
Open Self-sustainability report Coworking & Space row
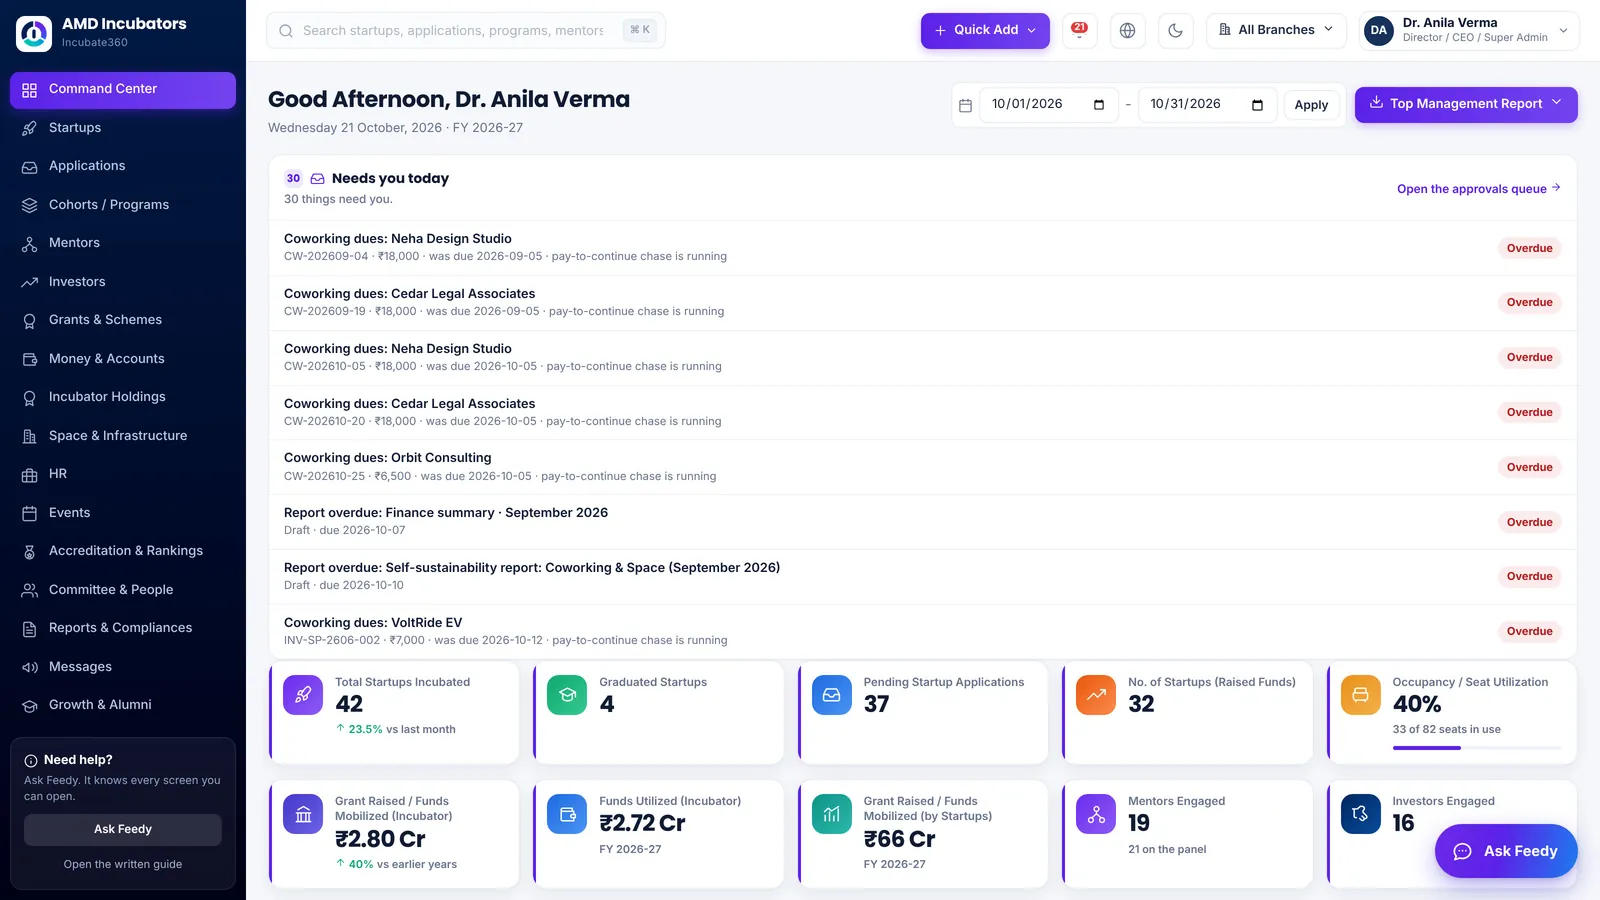click(922, 577)
